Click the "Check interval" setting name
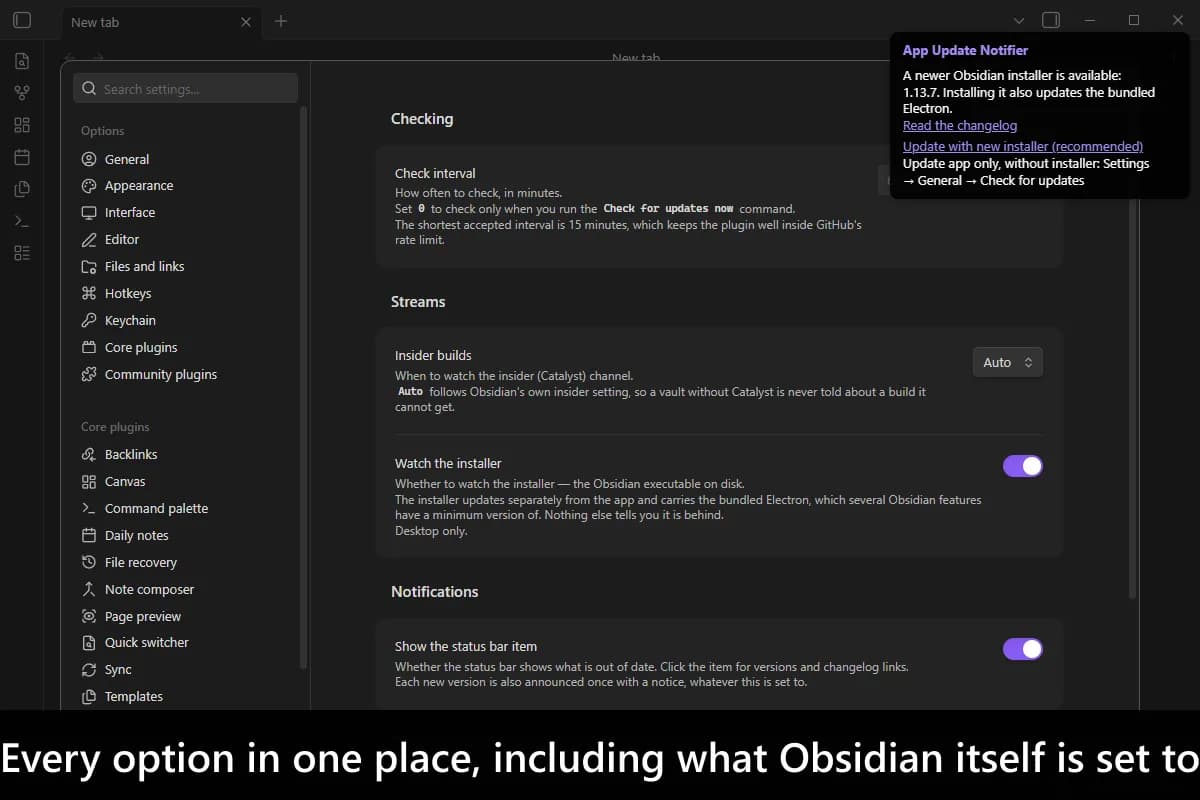The width and height of the screenshot is (1200, 800). click(435, 173)
